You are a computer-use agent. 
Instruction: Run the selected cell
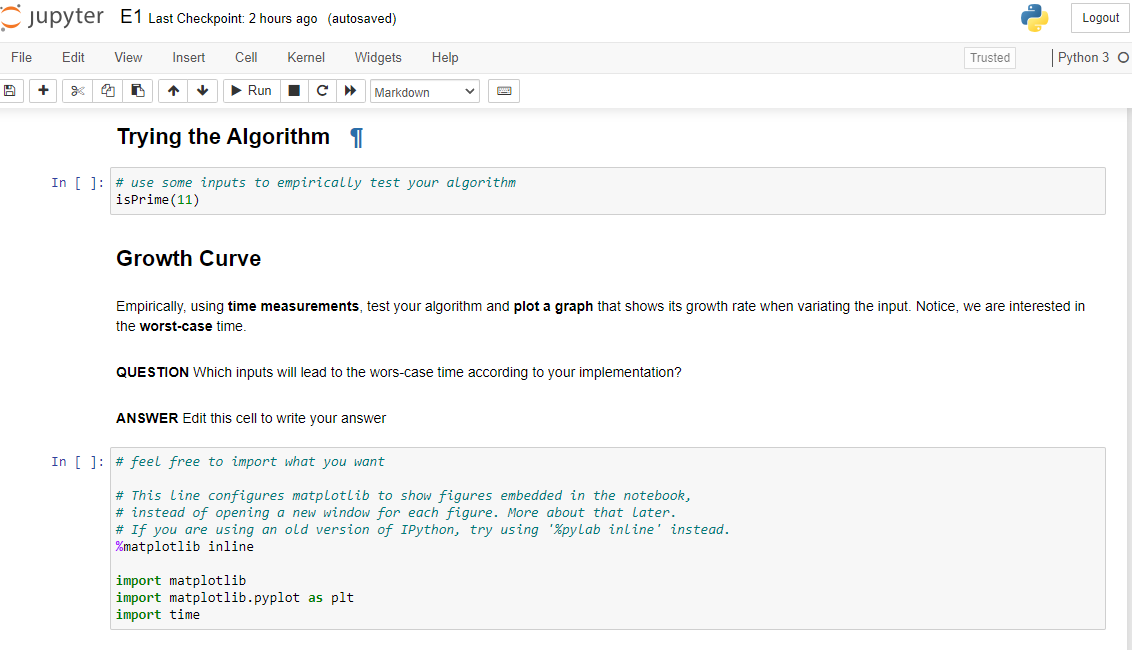pos(251,91)
